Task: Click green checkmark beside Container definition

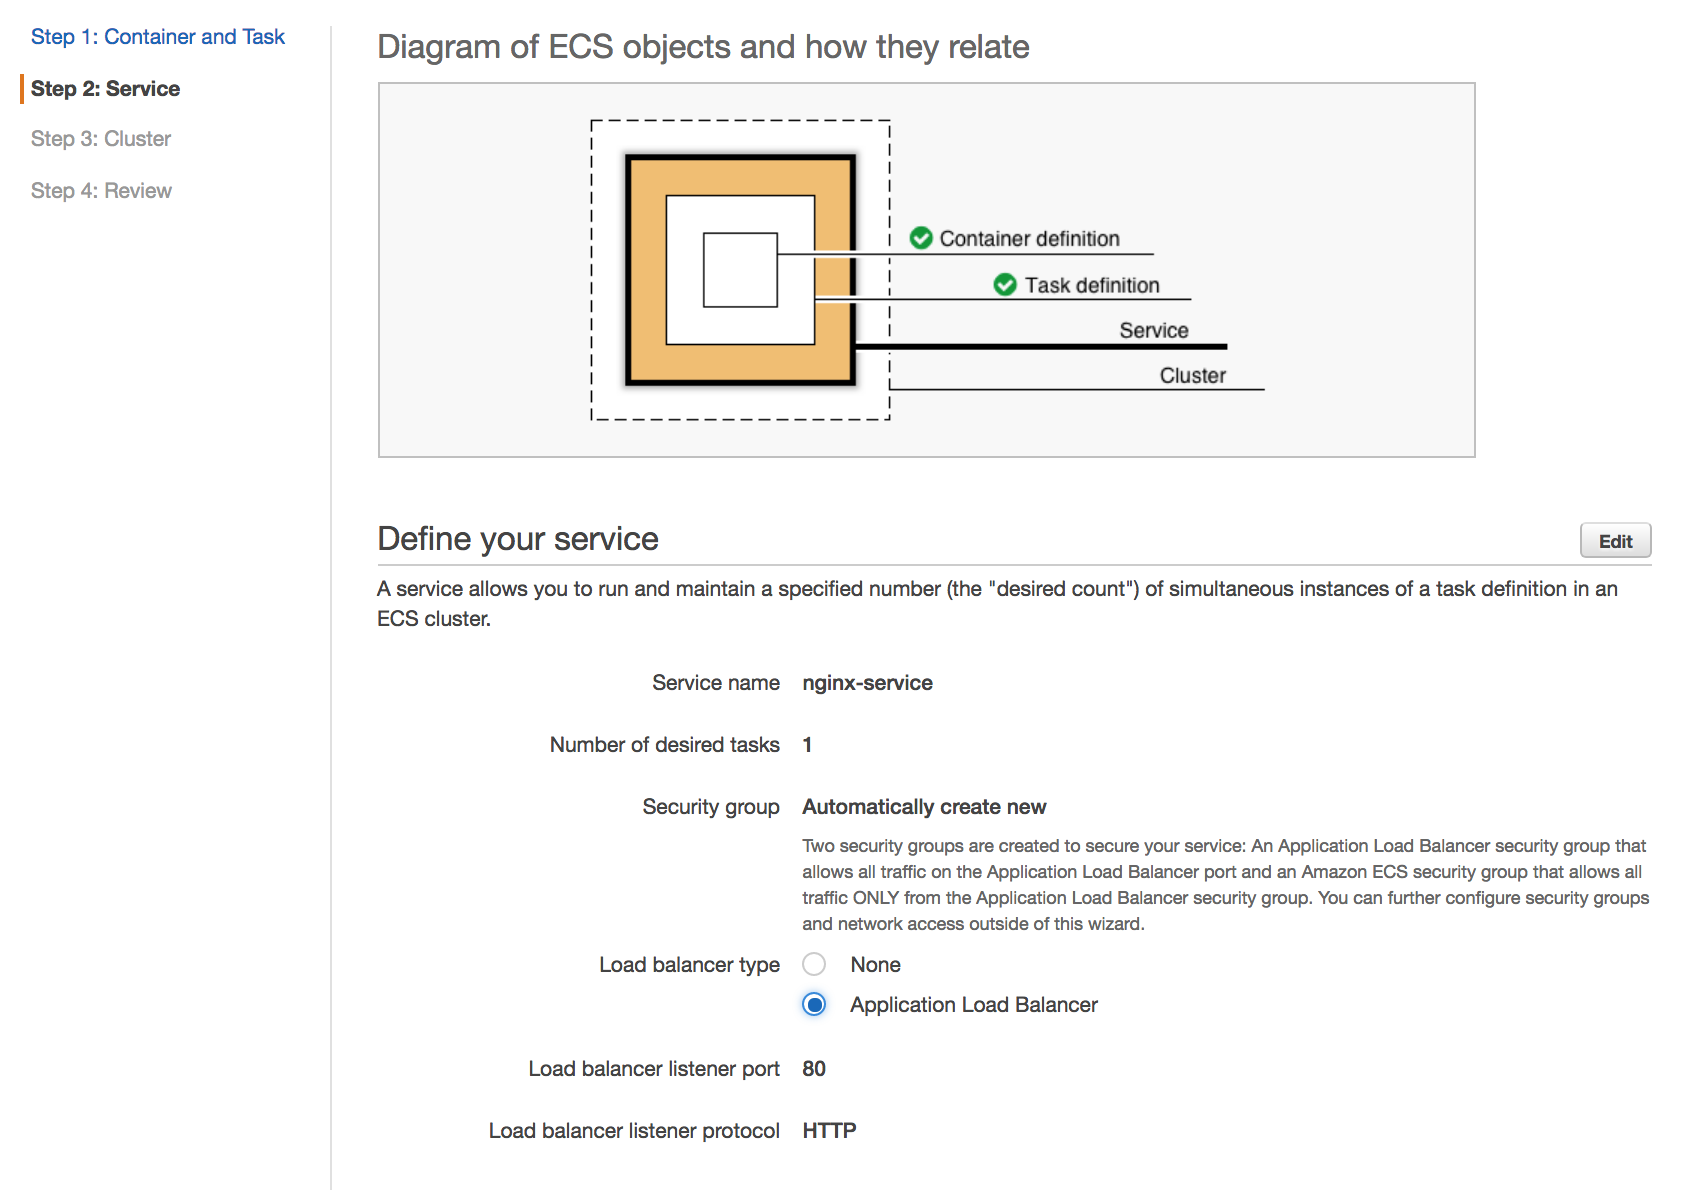Action: click(921, 238)
